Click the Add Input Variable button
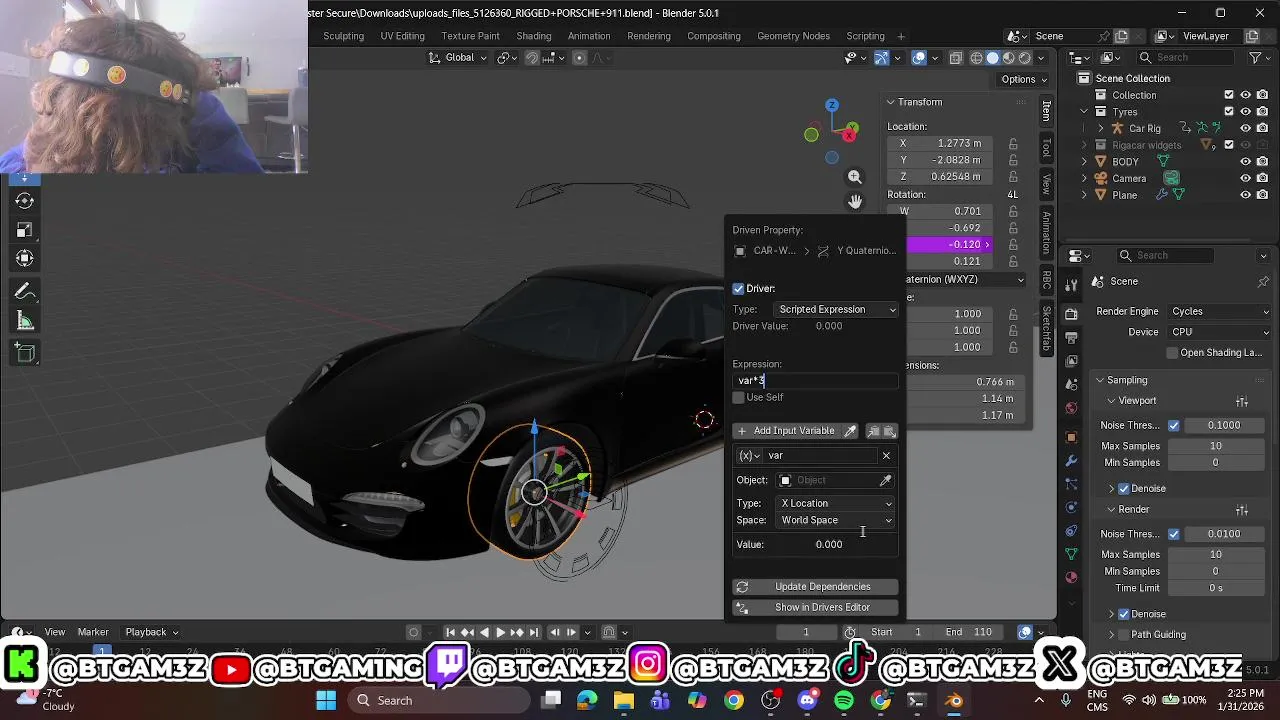The height and width of the screenshot is (720, 1280). [786, 431]
